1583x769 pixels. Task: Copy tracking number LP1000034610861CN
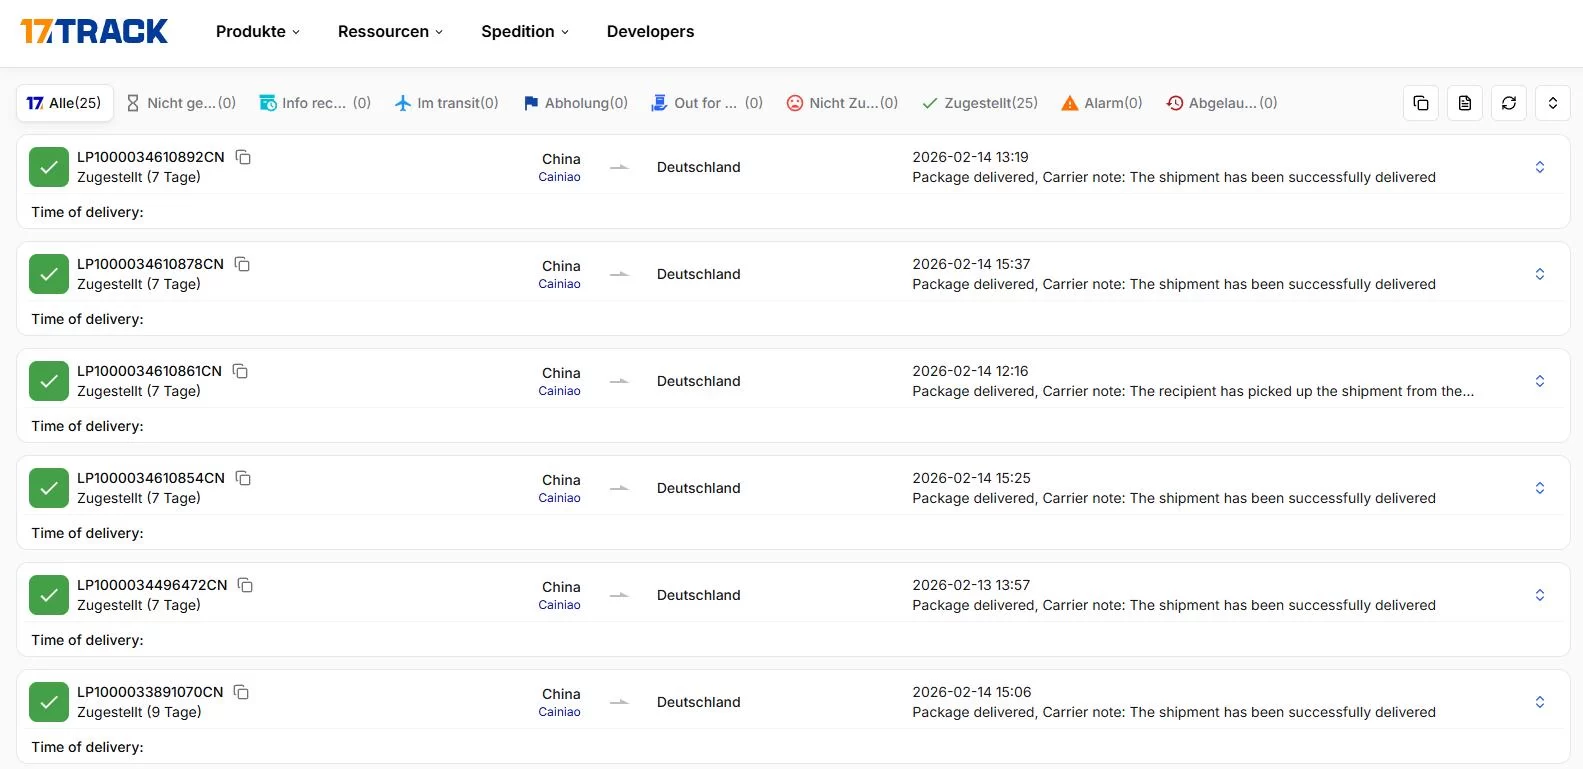point(240,371)
